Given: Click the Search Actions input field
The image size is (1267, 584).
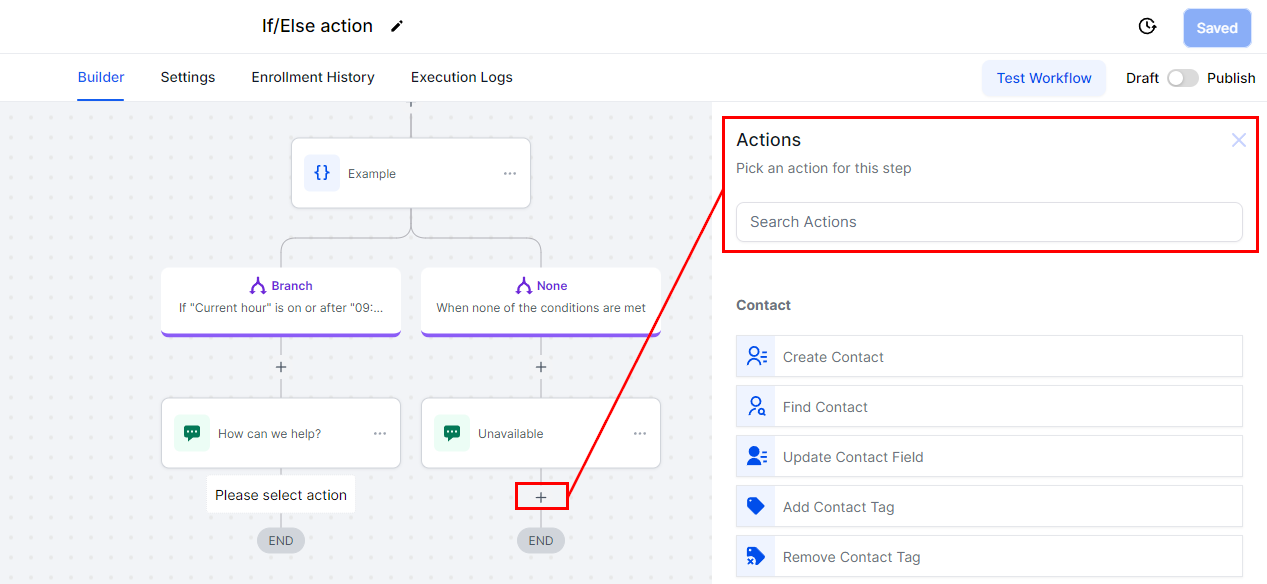Looking at the screenshot, I should coord(989,222).
